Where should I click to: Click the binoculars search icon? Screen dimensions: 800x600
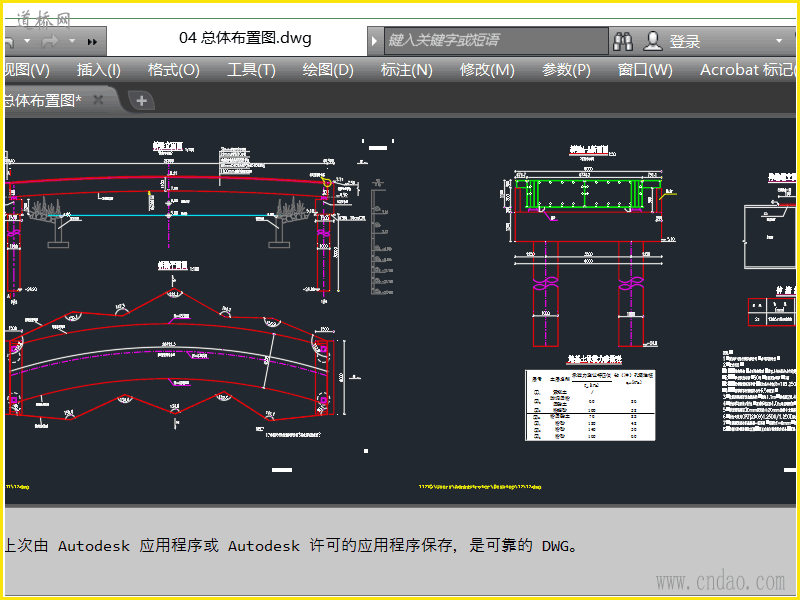(623, 41)
